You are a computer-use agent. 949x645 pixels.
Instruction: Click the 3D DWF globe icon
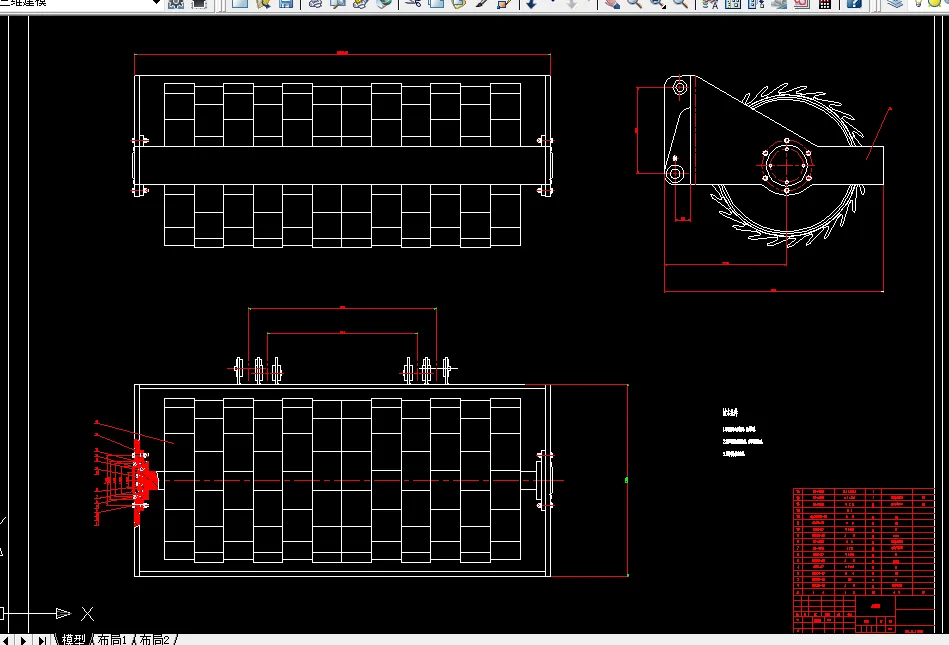tap(384, 4)
